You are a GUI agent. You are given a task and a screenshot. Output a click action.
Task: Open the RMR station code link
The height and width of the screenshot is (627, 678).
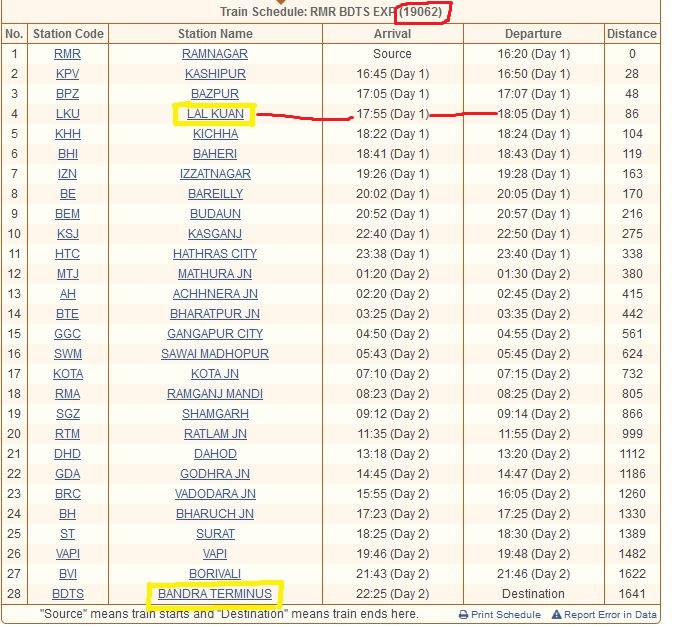[67, 54]
